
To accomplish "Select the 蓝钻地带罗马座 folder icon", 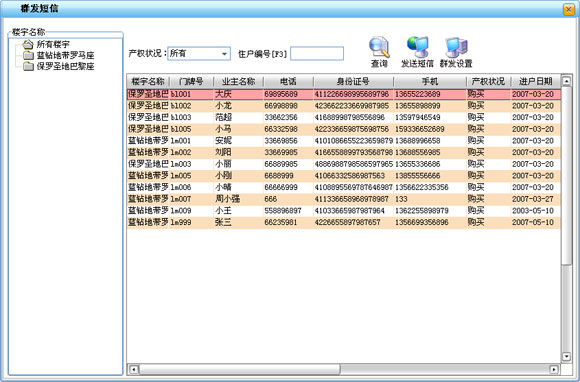I will tap(28, 55).
